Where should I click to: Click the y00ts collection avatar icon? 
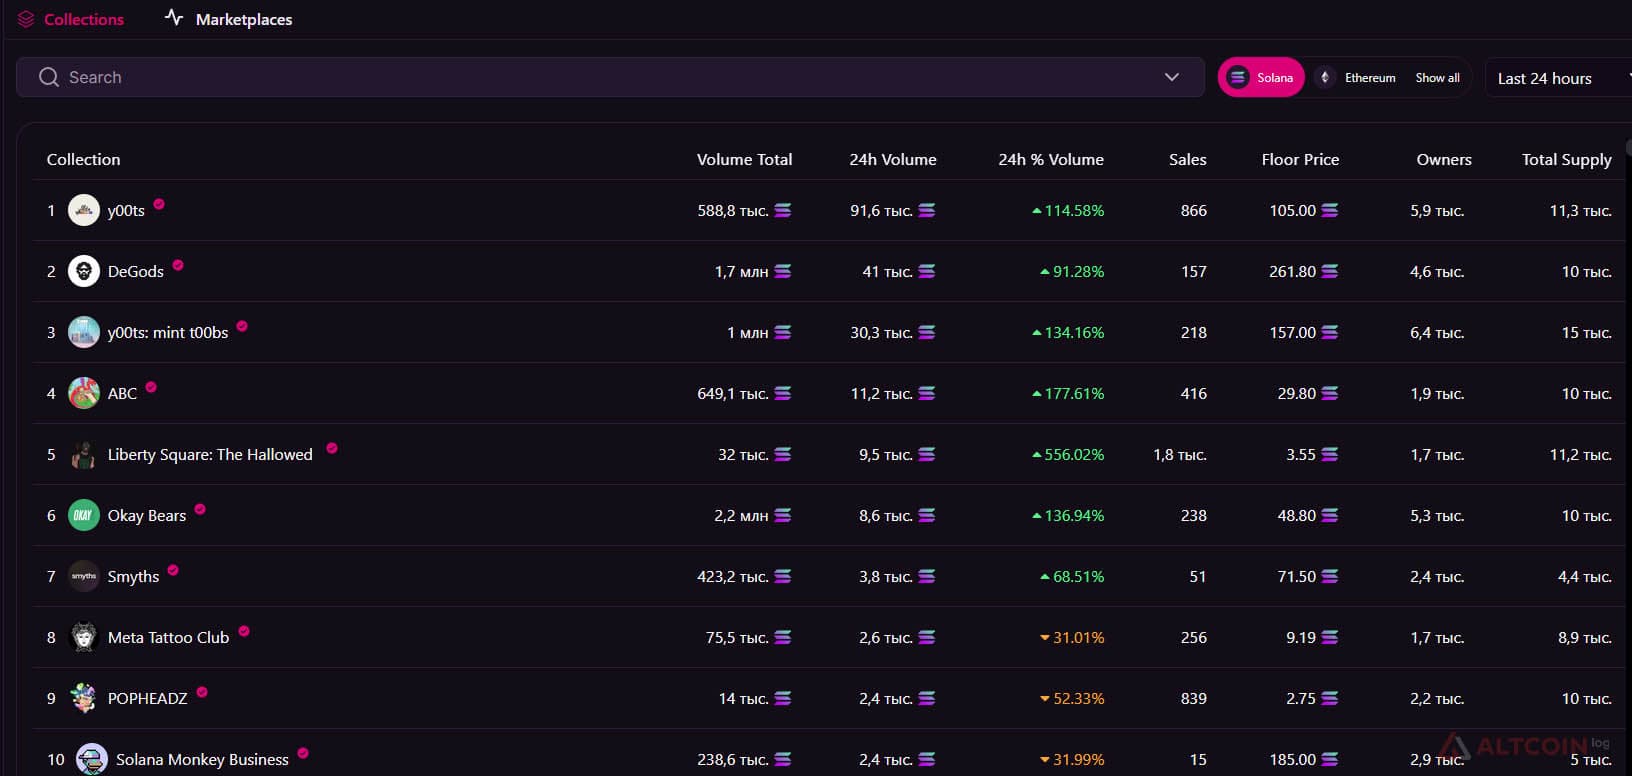(x=84, y=210)
